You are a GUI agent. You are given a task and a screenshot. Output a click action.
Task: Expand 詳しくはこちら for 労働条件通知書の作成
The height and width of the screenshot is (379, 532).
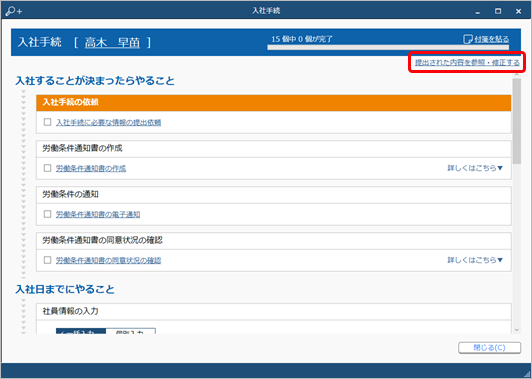[x=475, y=168]
